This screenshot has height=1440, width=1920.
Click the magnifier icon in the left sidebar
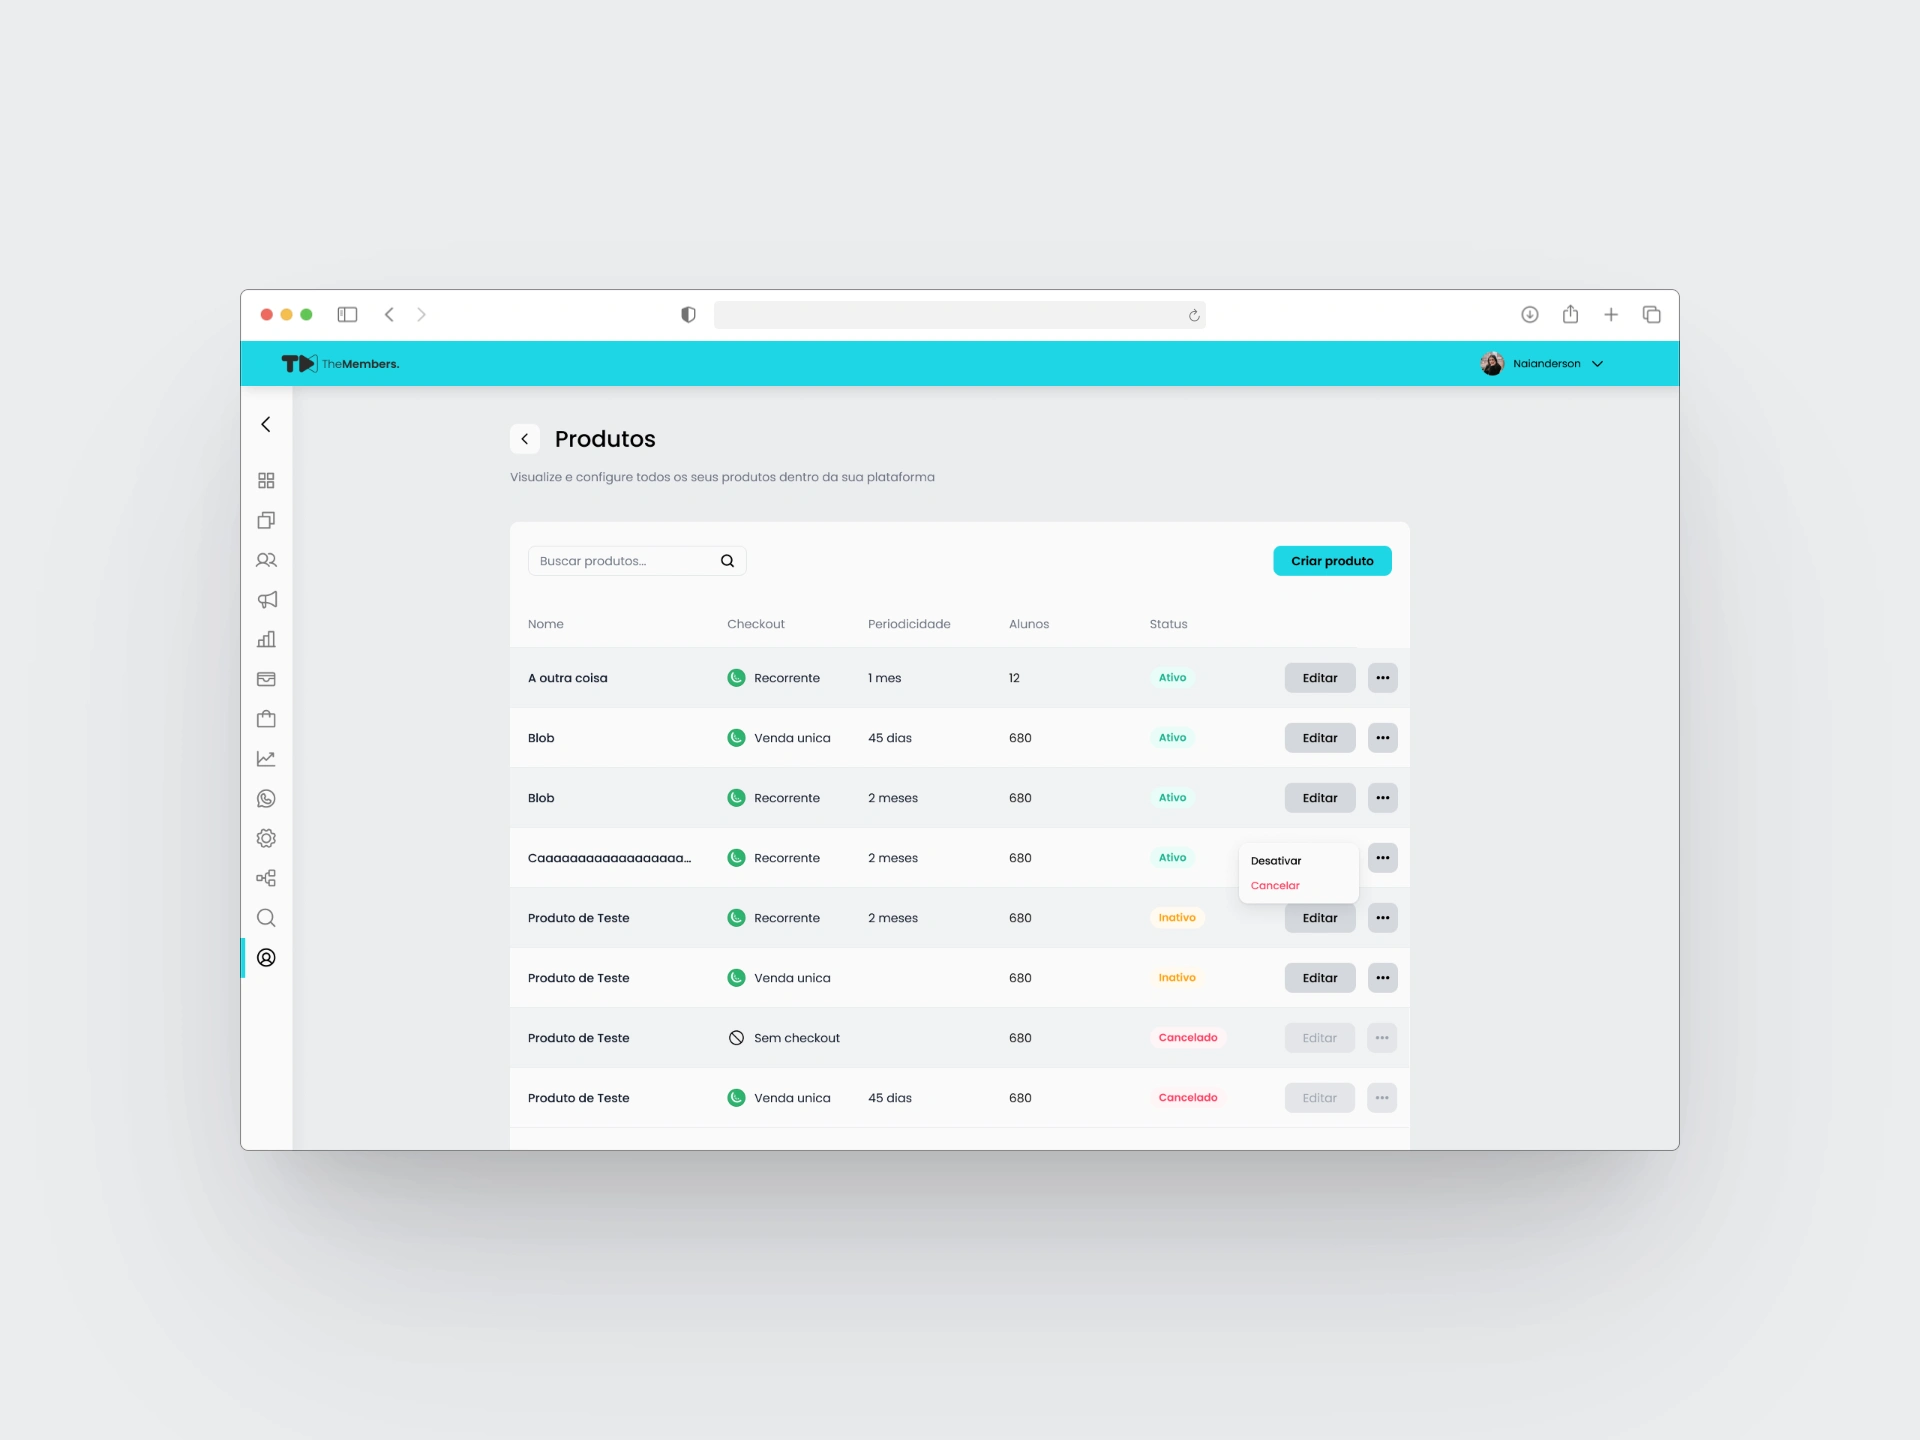click(x=266, y=918)
